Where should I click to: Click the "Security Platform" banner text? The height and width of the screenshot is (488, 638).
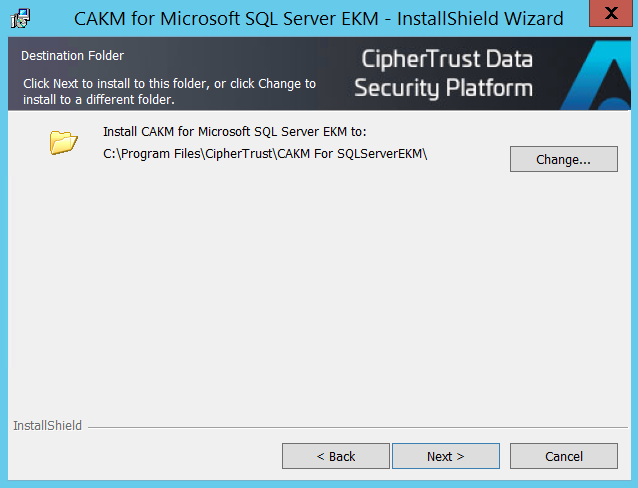coord(443,88)
